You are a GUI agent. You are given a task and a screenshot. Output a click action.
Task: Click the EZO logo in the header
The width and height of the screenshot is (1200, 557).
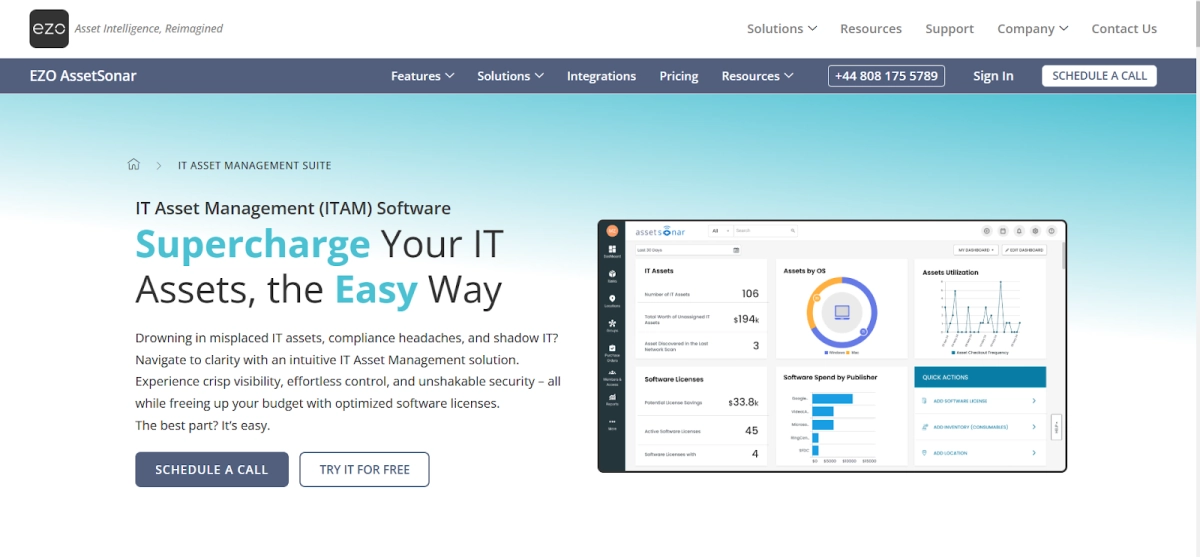[49, 29]
